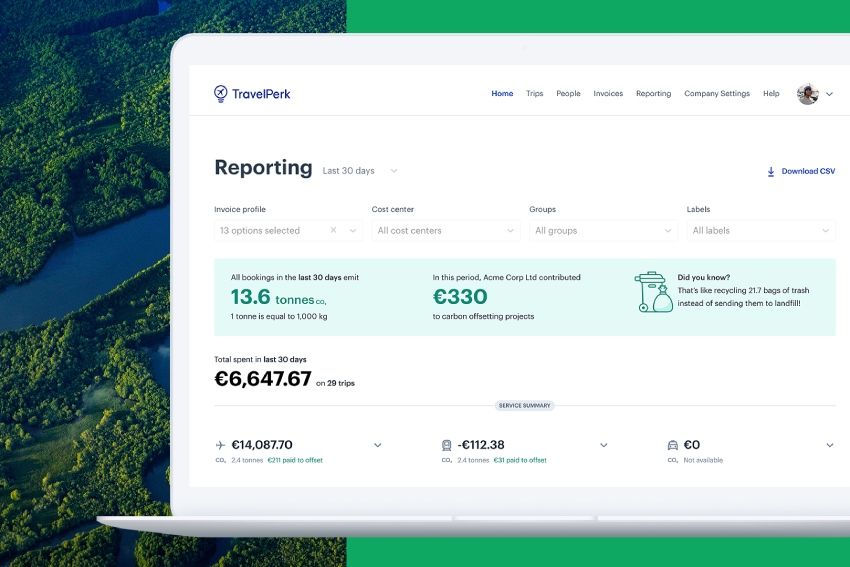This screenshot has height=567, width=850.
Task: Go to the Trips menu
Action: [x=535, y=94]
